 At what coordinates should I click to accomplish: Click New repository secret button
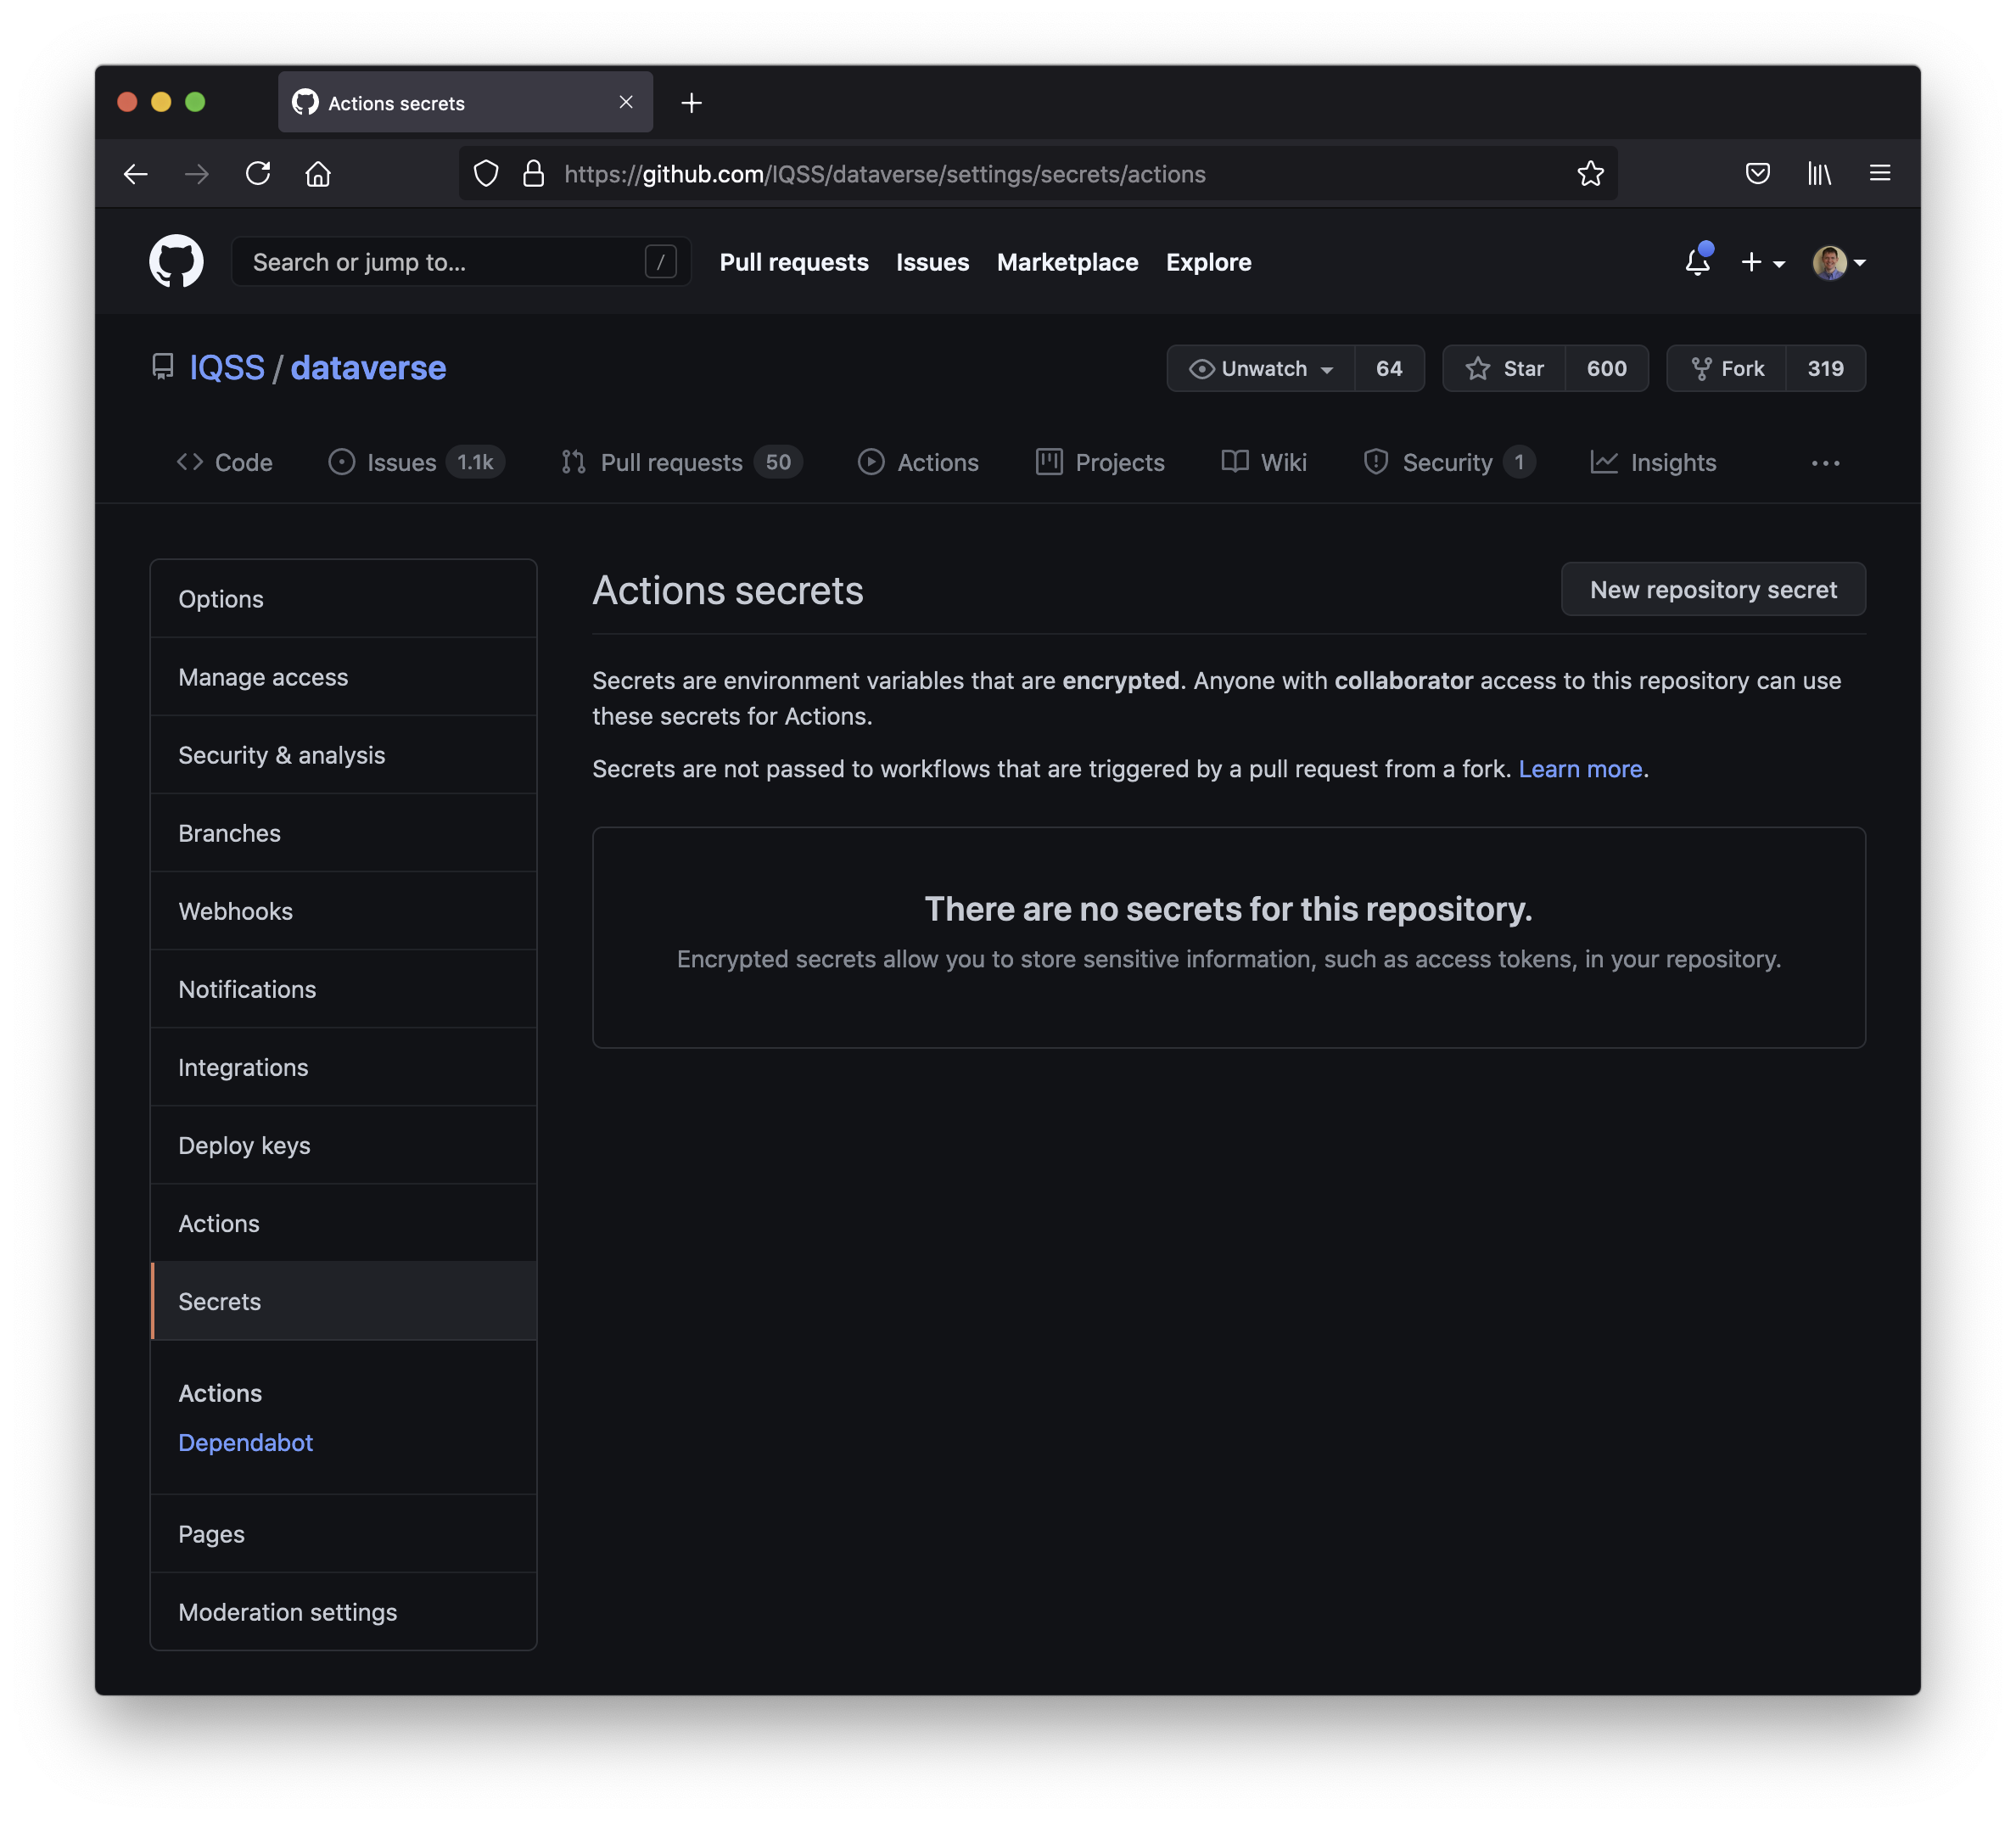tap(1712, 590)
